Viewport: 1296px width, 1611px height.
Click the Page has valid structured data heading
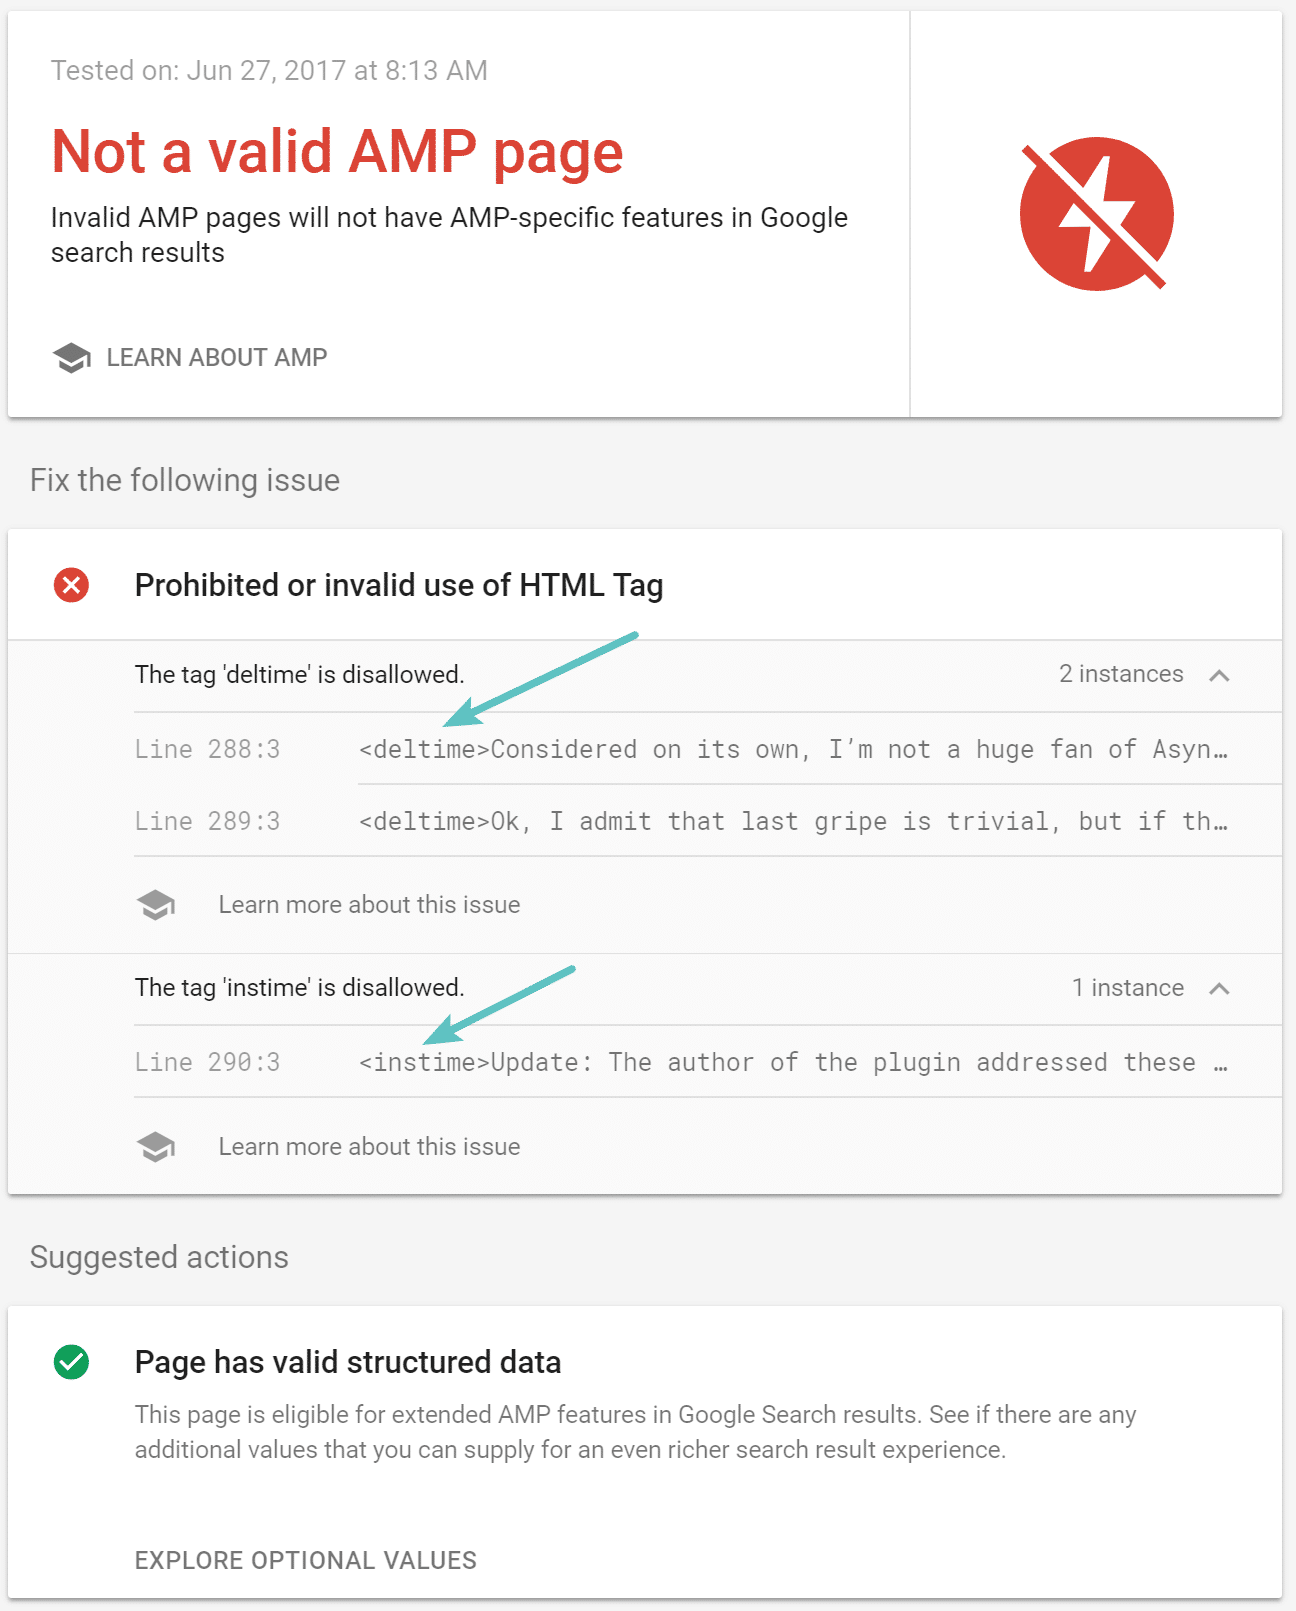pos(348,1361)
